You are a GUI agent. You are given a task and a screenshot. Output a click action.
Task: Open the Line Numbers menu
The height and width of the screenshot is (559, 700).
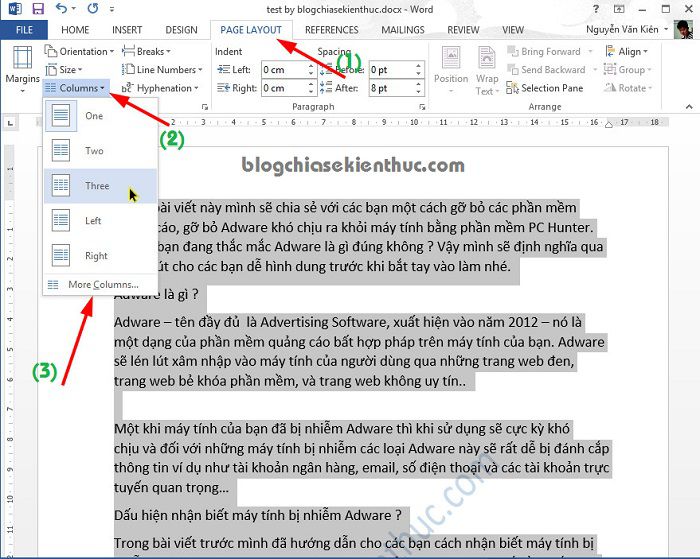162,70
